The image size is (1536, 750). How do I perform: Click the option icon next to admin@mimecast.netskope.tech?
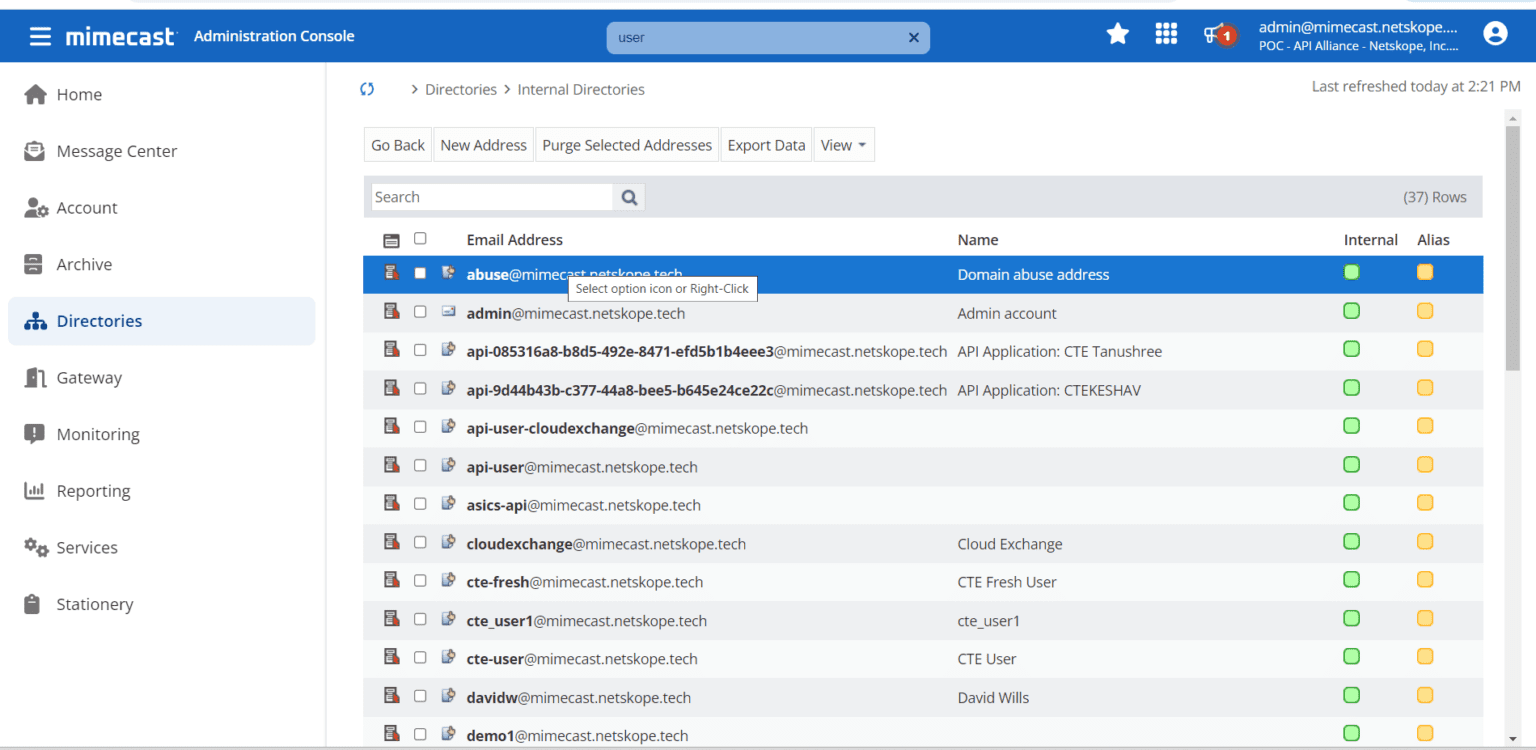447,311
